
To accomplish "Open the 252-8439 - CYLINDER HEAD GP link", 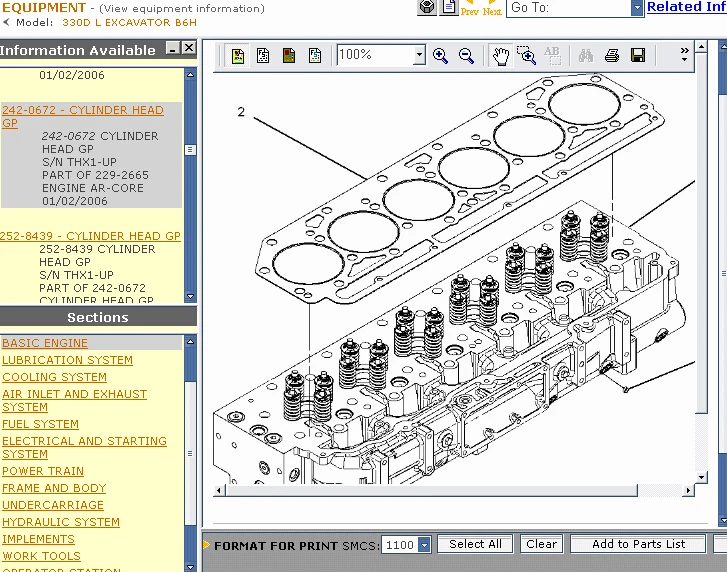I will pyautogui.click(x=90, y=236).
